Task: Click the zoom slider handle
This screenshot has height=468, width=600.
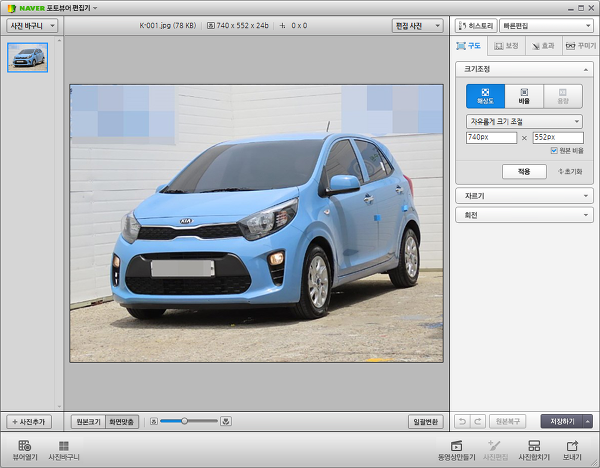Action: click(x=184, y=421)
